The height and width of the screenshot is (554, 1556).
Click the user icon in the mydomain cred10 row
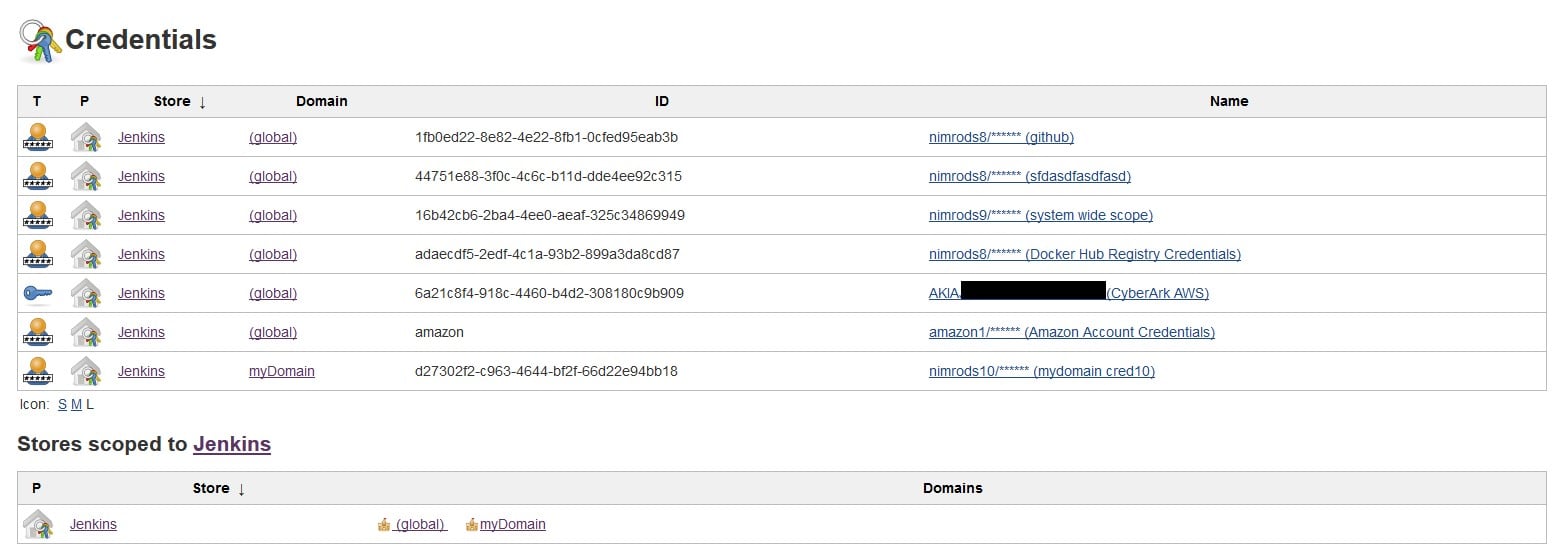(x=37, y=371)
